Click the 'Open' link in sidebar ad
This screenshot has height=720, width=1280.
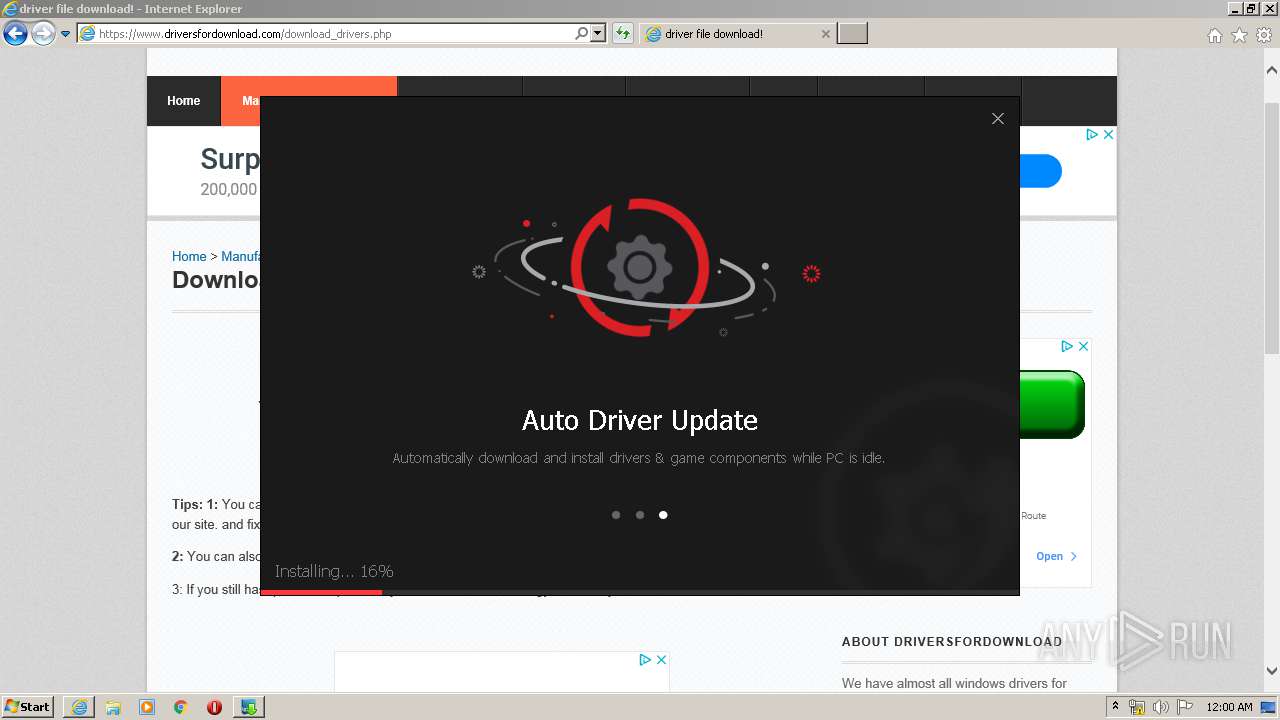(x=1056, y=556)
